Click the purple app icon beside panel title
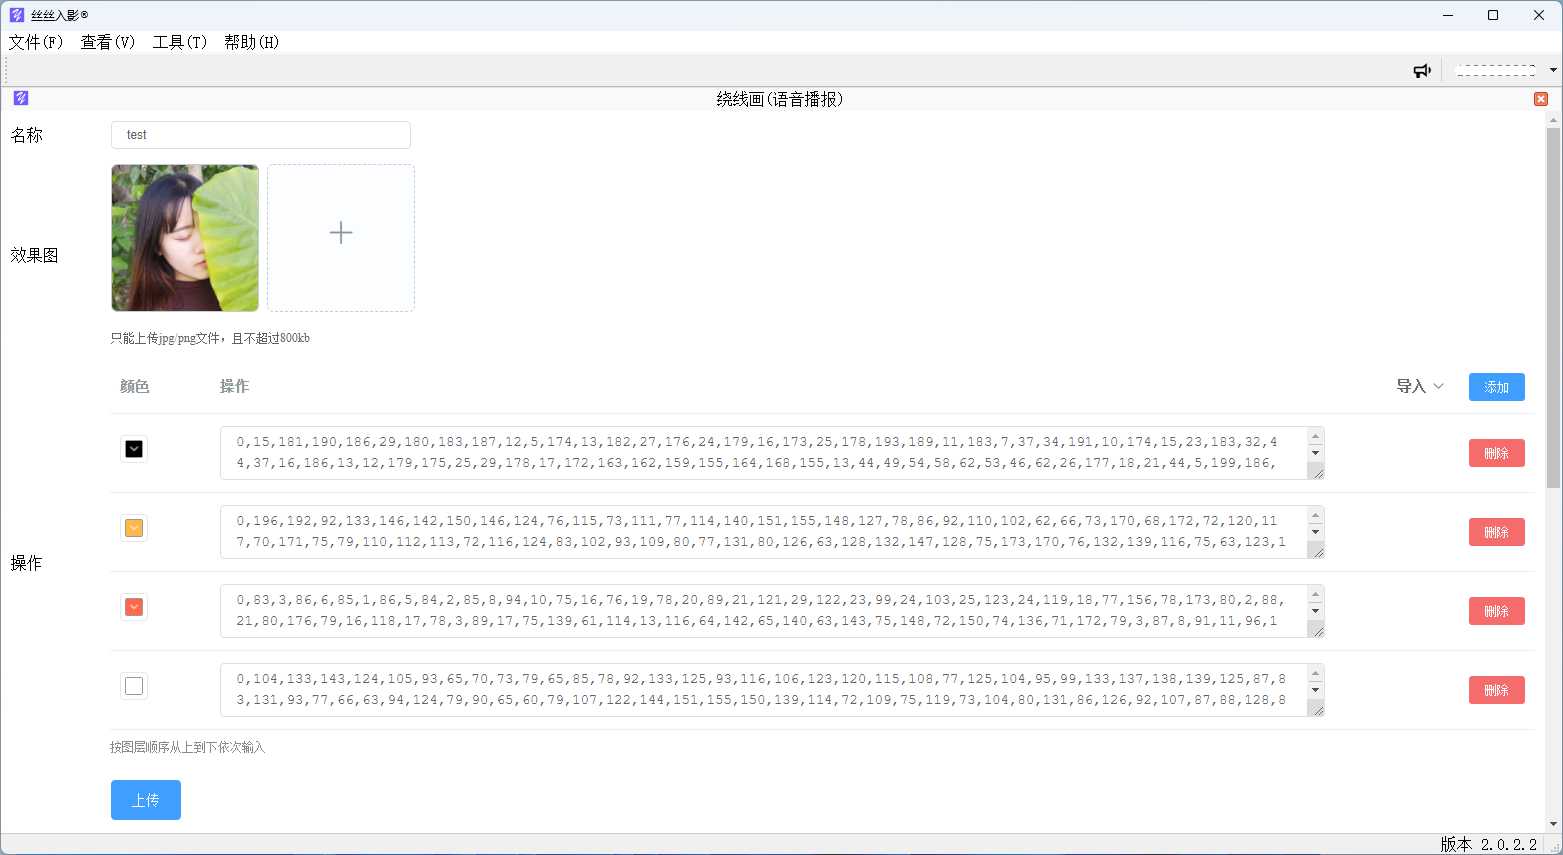 [x=21, y=98]
